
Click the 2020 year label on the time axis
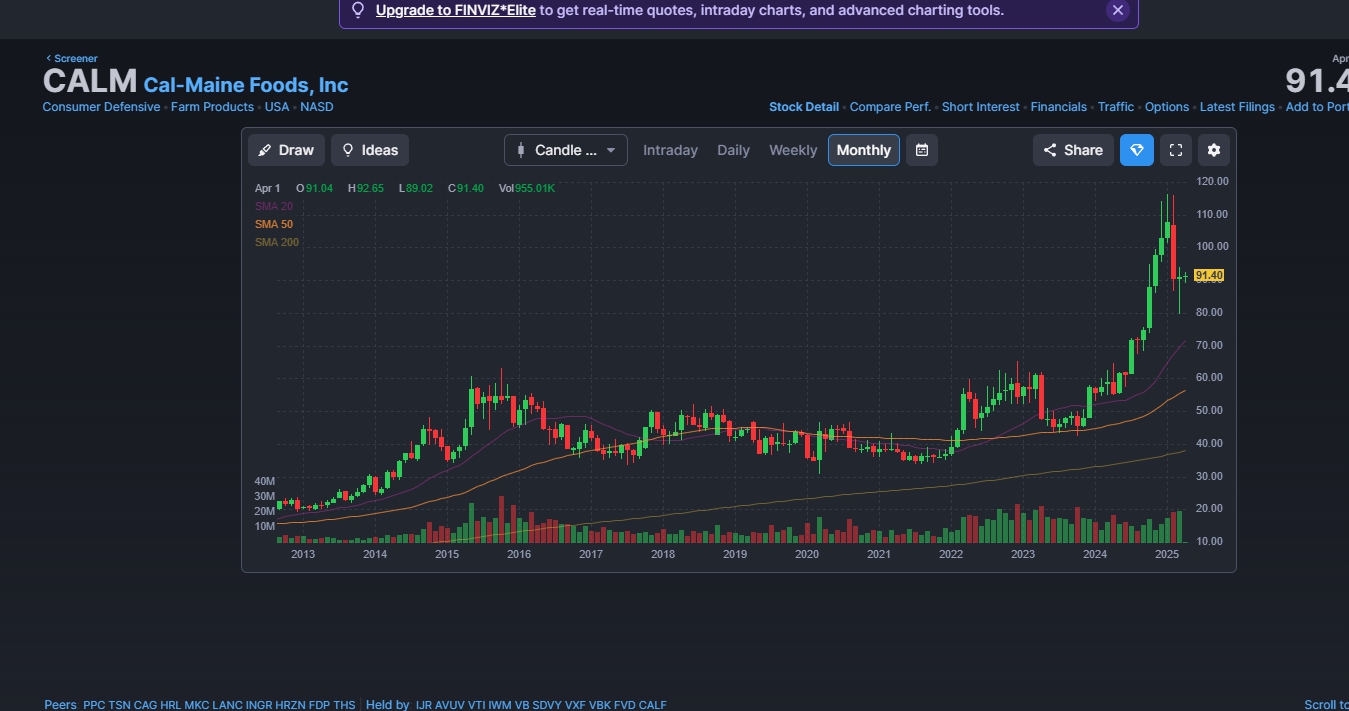coord(807,554)
